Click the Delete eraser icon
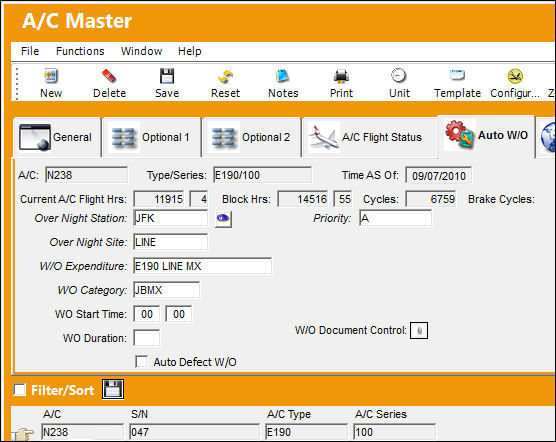 coord(109,75)
